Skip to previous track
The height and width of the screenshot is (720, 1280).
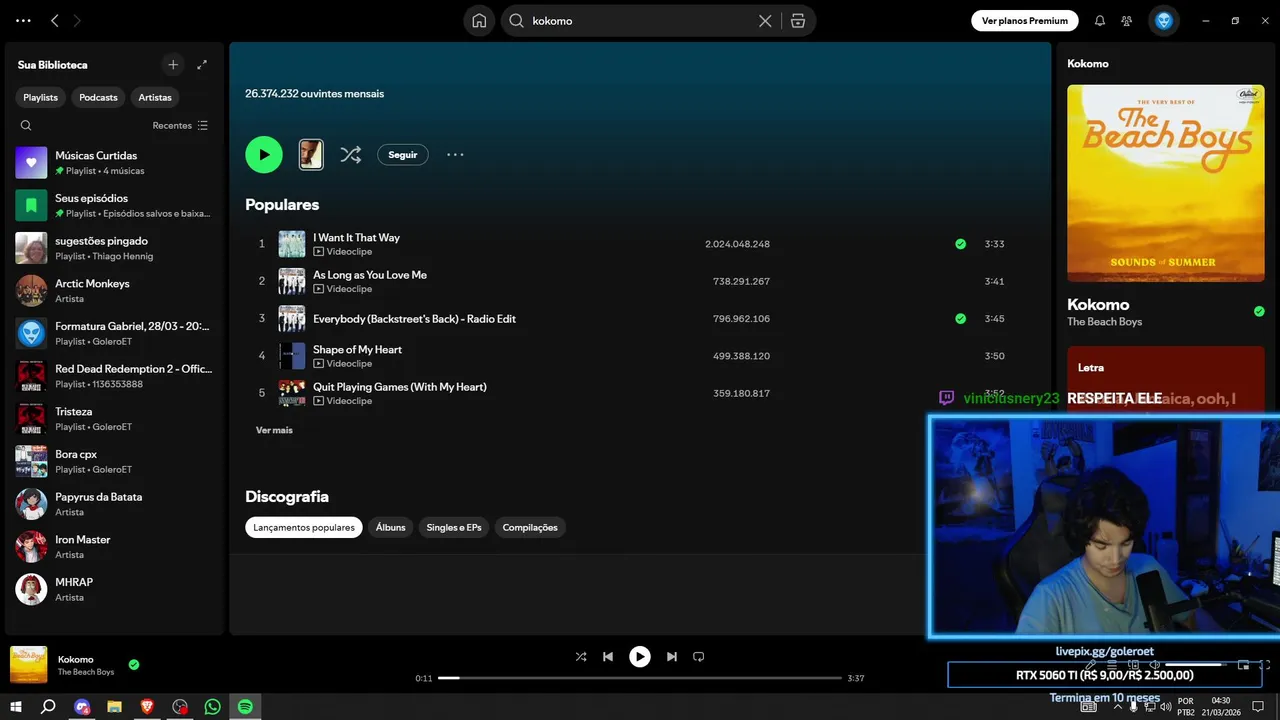click(608, 657)
